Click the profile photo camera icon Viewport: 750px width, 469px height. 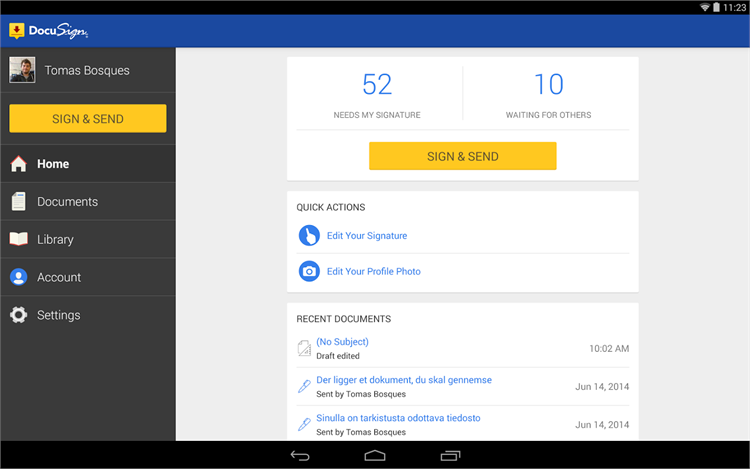coord(309,271)
